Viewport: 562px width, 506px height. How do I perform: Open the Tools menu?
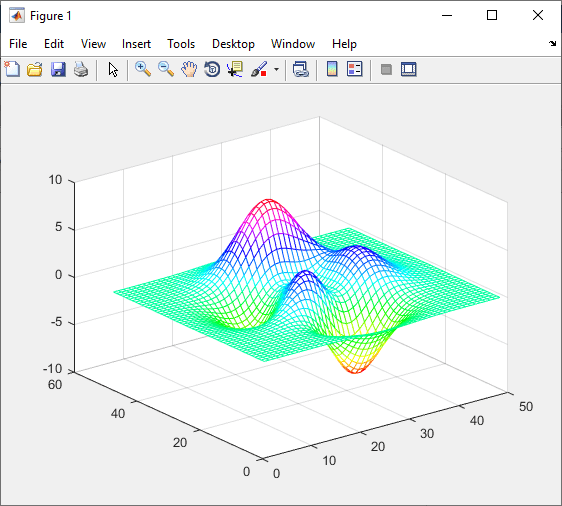[181, 44]
